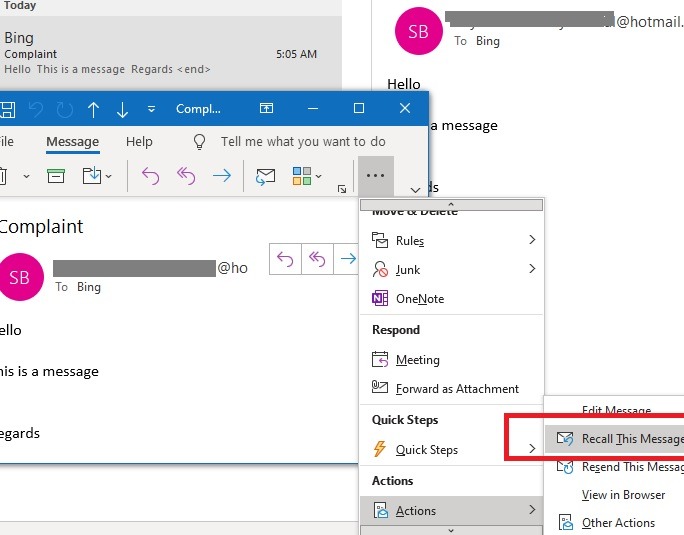Click the SB avatar in reading pane
This screenshot has height=535, width=684.
tap(418, 31)
